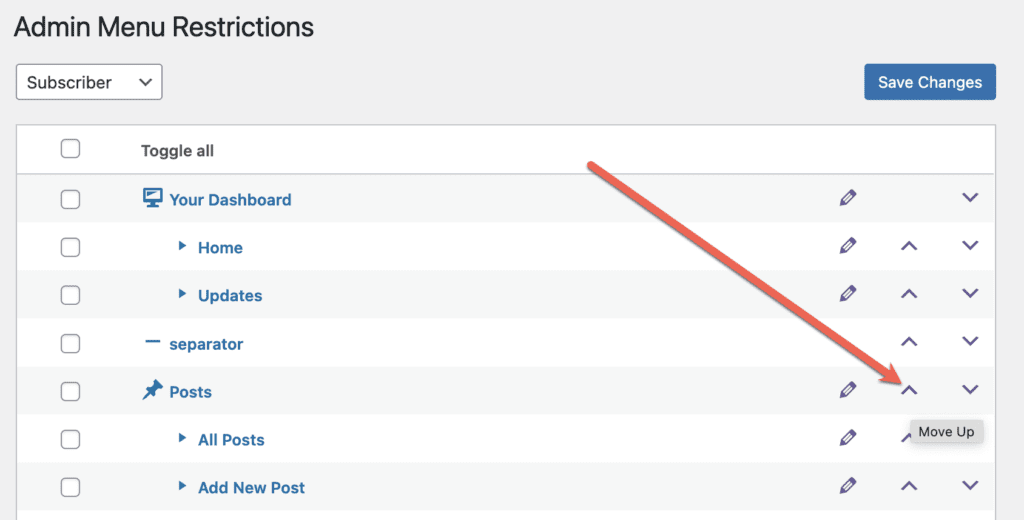
Task: Open the Subscriber role dropdown
Action: pos(89,83)
